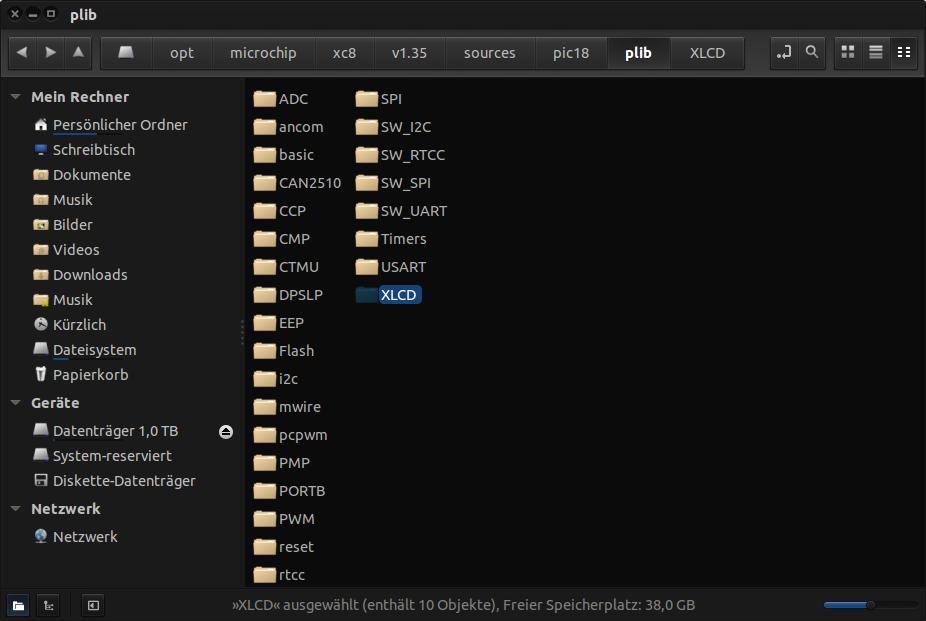Select the PORTB folder icon

[x=265, y=491]
